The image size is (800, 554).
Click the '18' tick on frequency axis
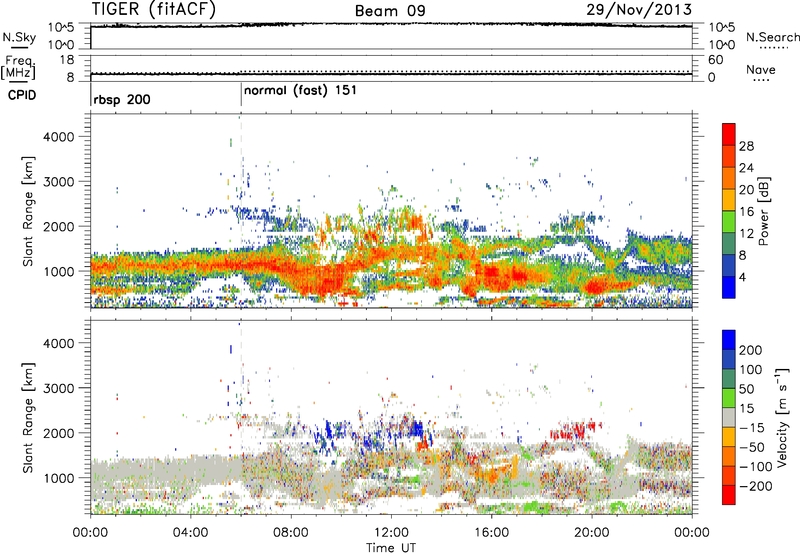[x=67, y=60]
